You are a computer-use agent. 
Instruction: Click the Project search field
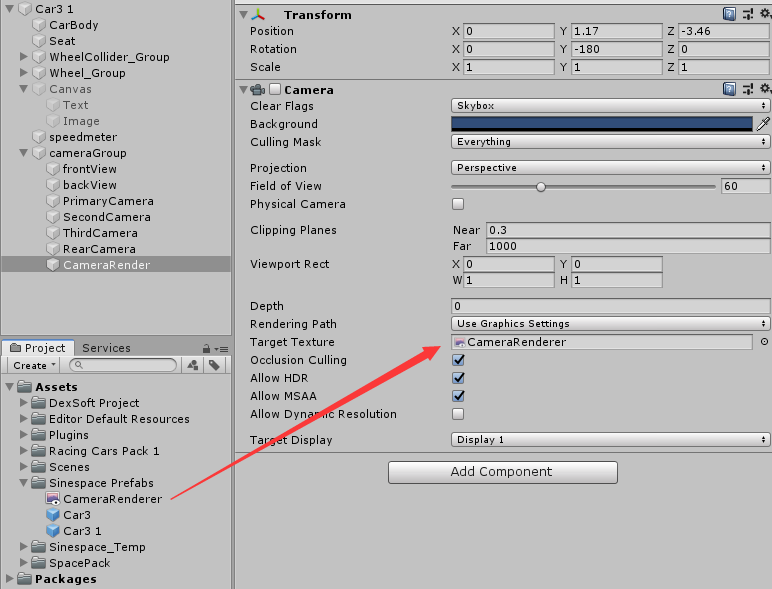[123, 365]
